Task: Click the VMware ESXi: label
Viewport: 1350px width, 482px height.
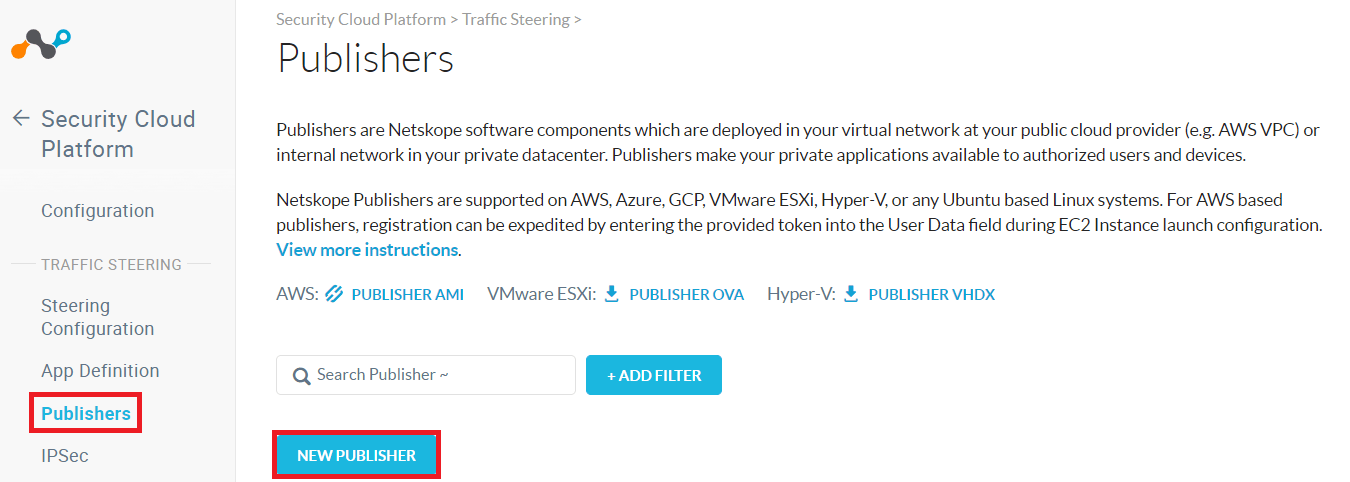Action: [x=541, y=294]
